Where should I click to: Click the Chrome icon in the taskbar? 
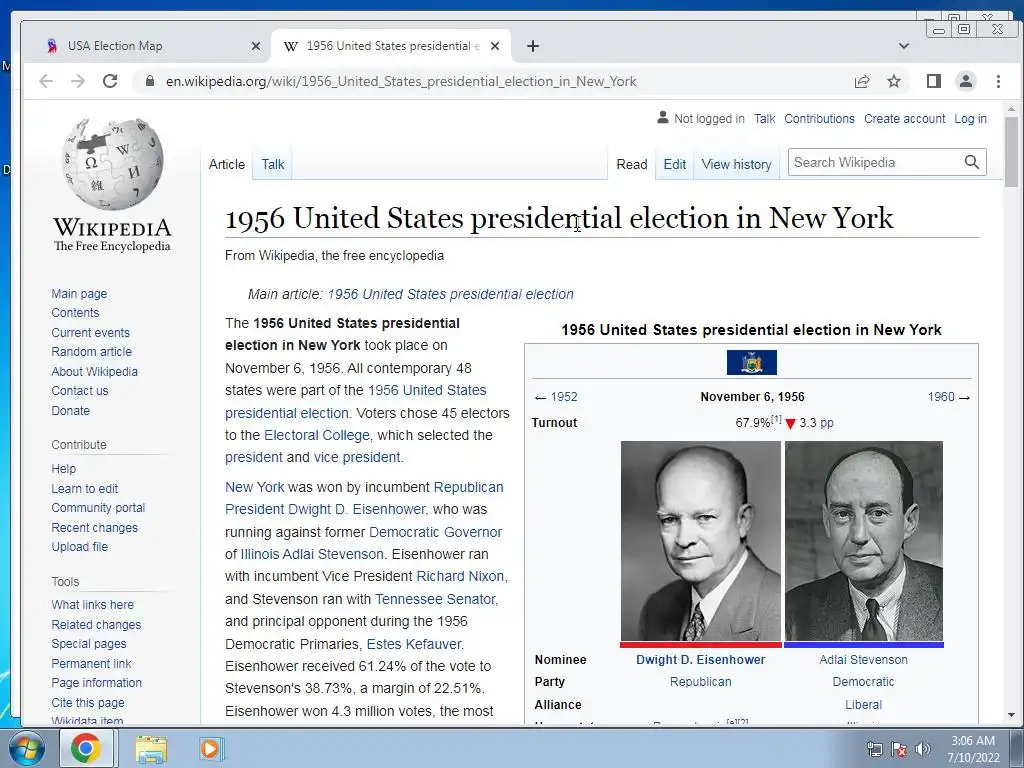click(86, 748)
